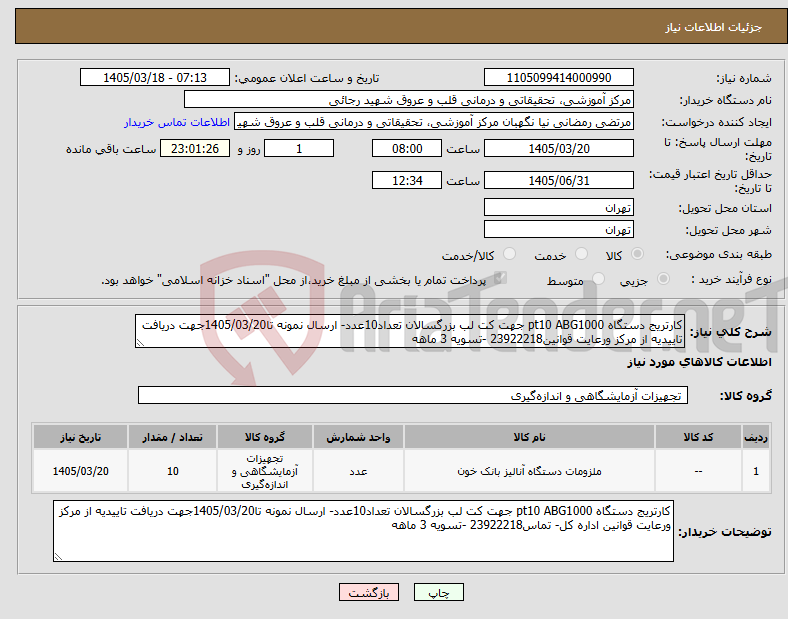Click the گروه کالا column header

click(x=265, y=437)
